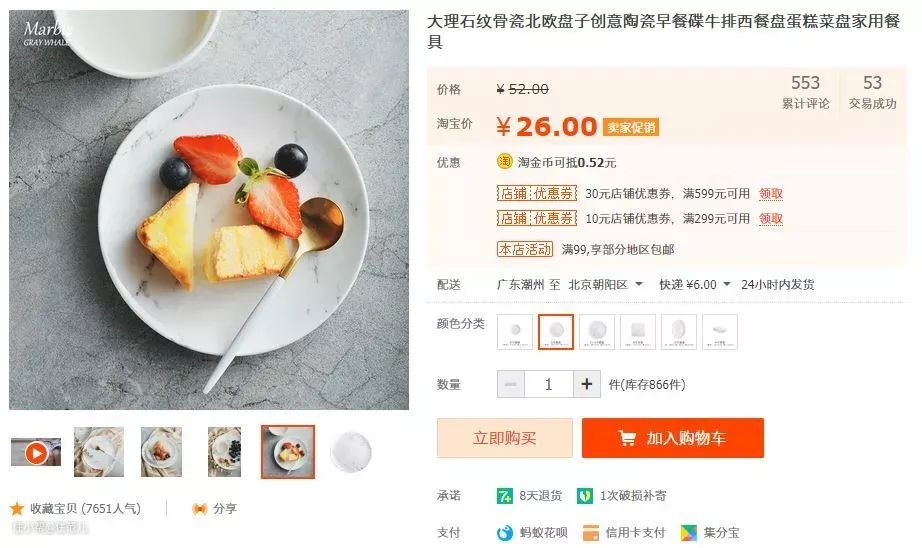922x548 pixels.
Task: Click the Ant Huabei payment icon
Action: (x=505, y=533)
